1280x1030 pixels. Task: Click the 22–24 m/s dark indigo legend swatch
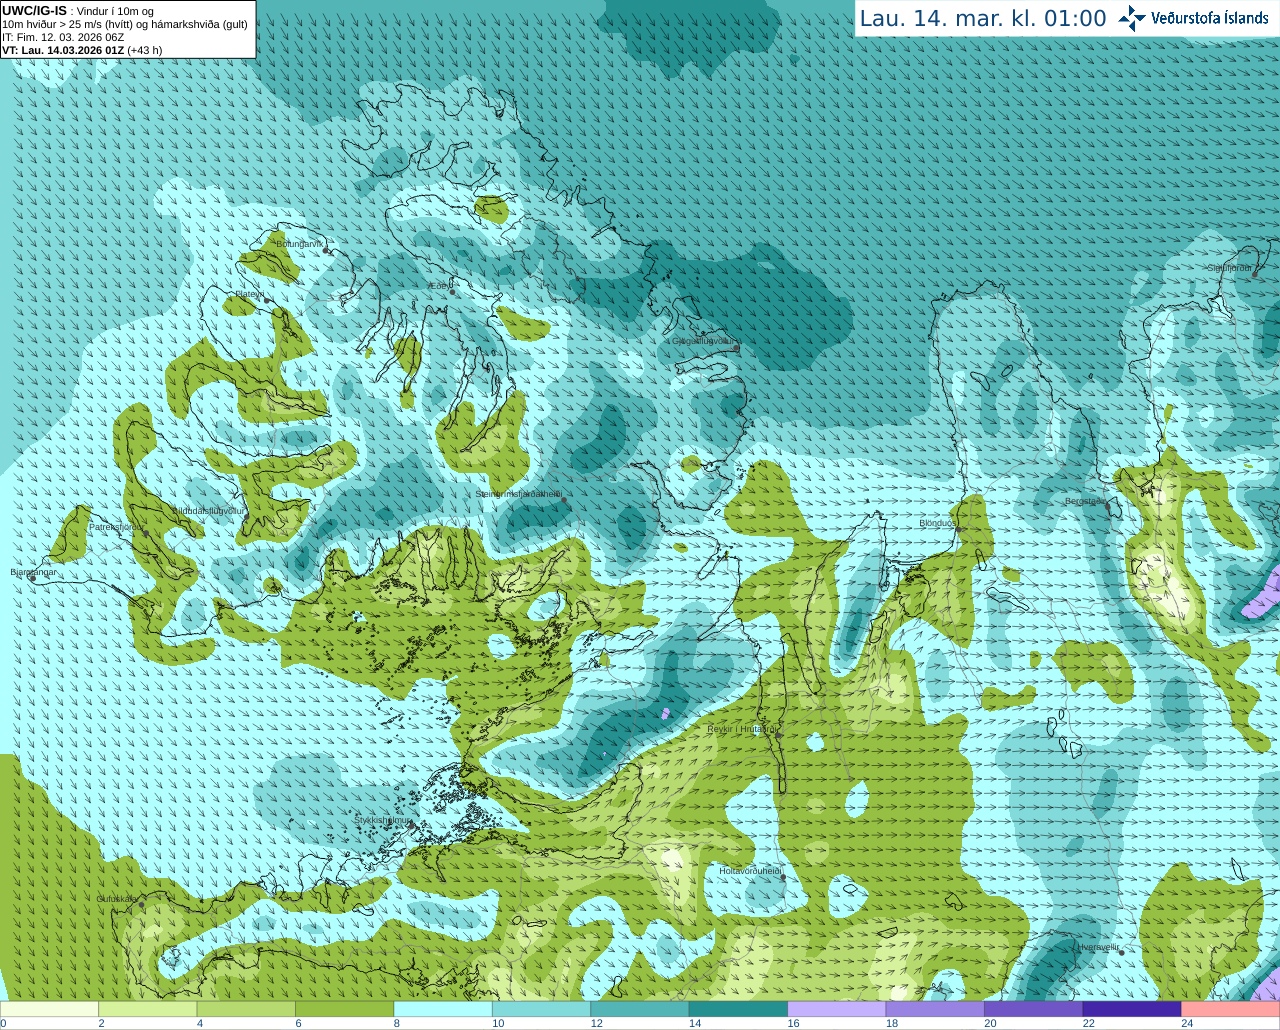click(1132, 1009)
